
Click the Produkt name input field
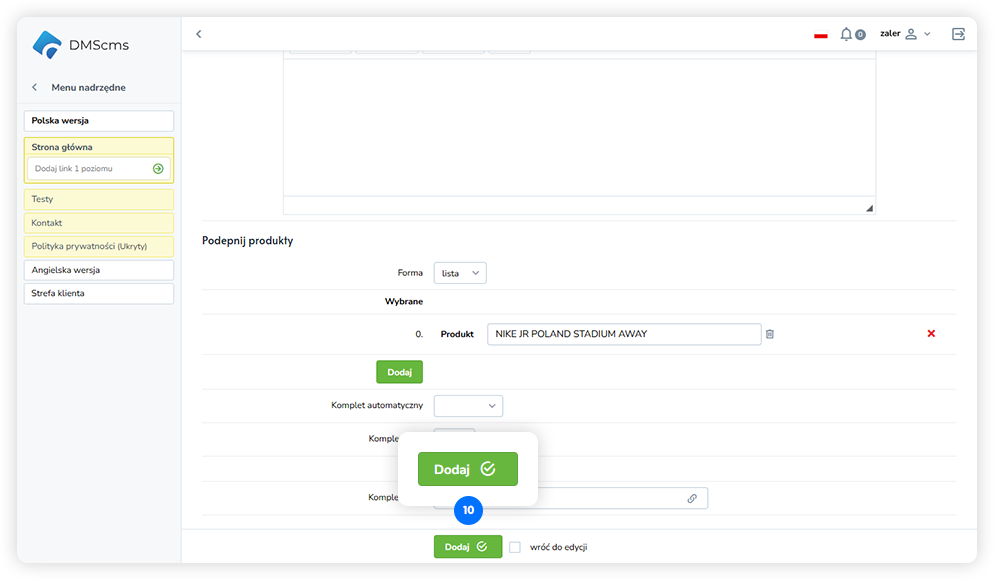pyautogui.click(x=624, y=334)
